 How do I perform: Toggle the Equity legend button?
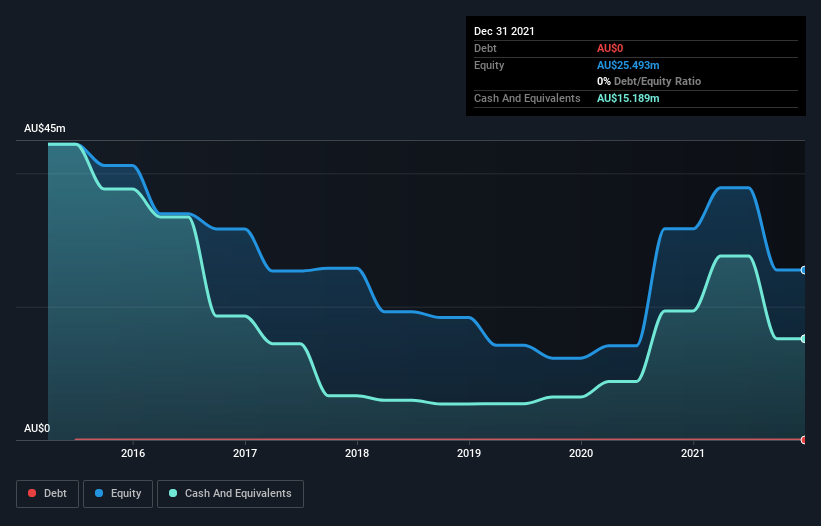coord(118,494)
